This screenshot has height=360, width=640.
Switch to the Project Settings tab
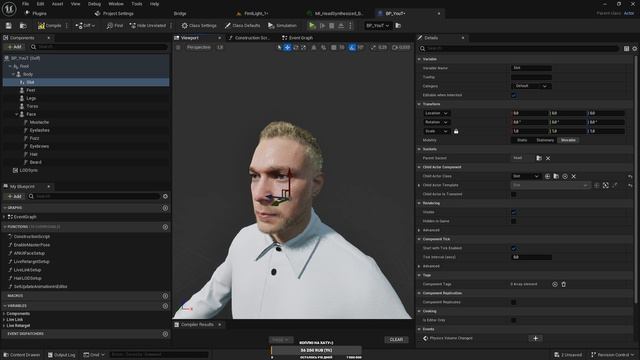(x=114, y=13)
